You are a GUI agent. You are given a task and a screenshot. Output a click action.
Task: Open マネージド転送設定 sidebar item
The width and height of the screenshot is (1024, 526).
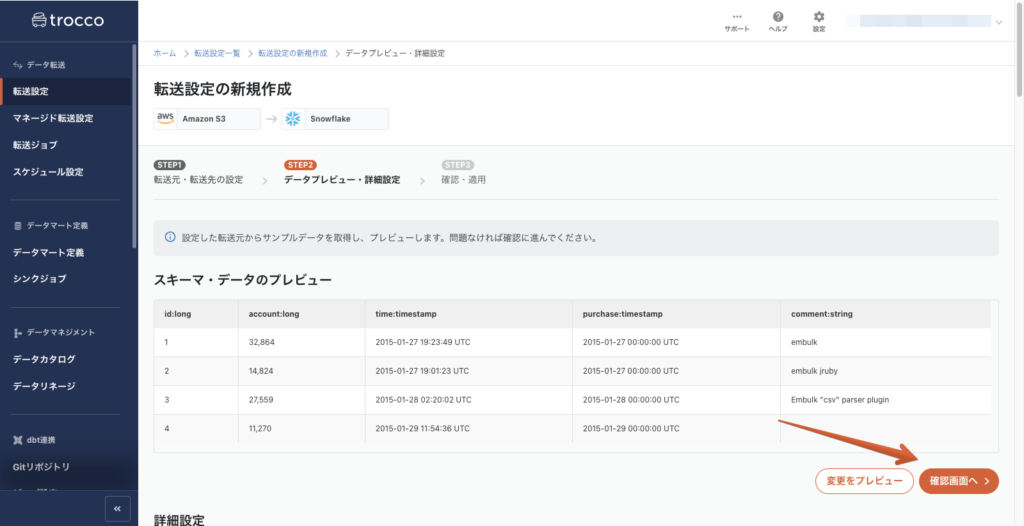(x=53, y=118)
